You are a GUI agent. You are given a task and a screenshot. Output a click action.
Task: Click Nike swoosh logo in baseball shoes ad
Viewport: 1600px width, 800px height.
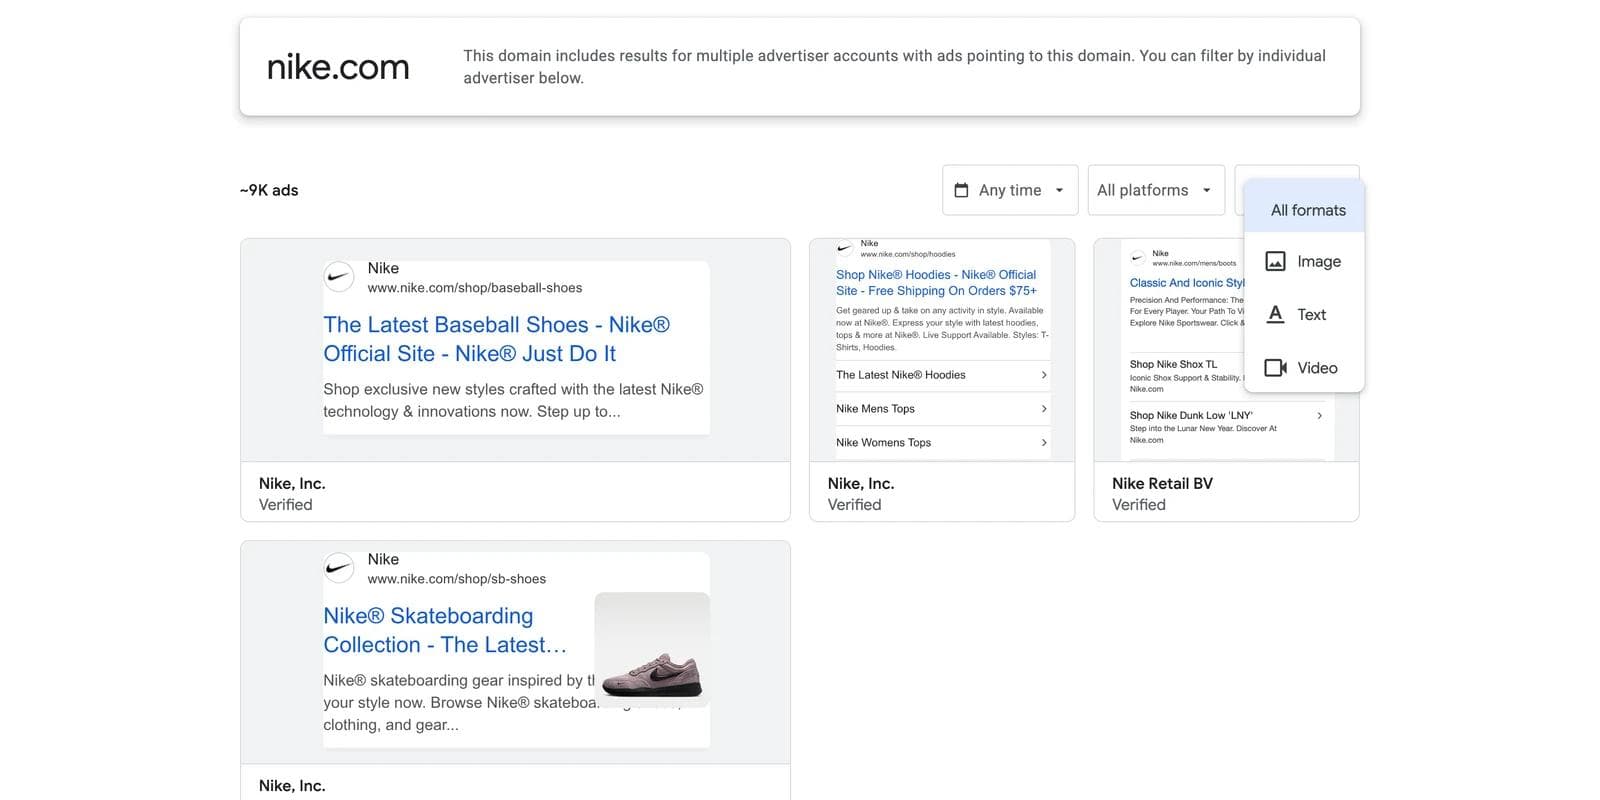click(339, 277)
